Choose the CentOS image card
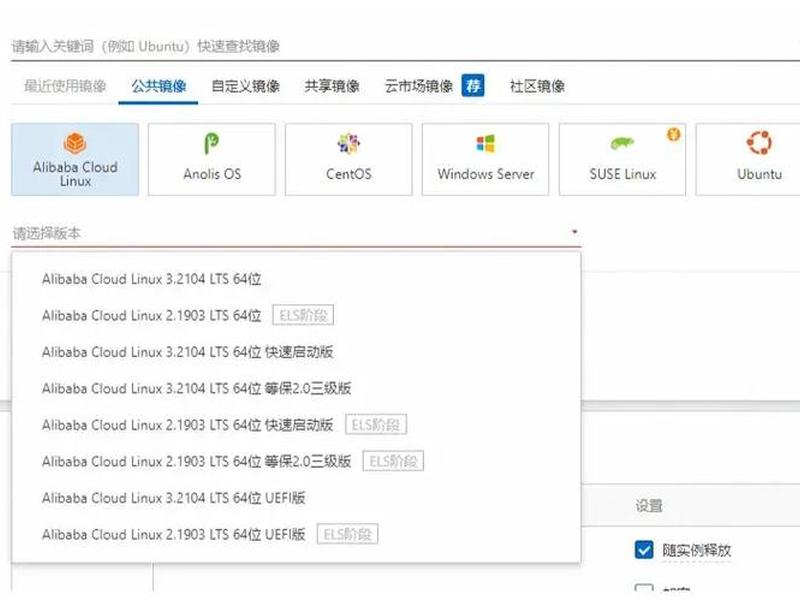Viewport: 800px width, 600px height. coord(348,159)
